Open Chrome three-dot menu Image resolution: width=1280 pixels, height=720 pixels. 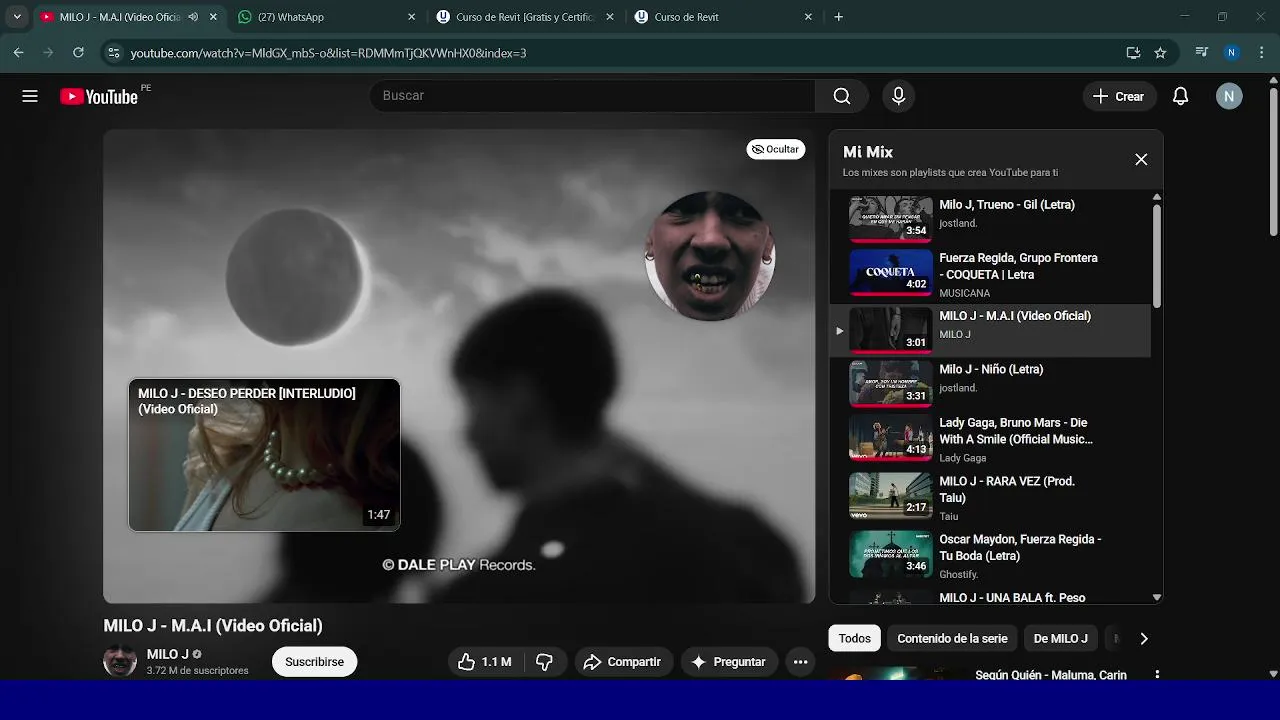click(1262, 53)
